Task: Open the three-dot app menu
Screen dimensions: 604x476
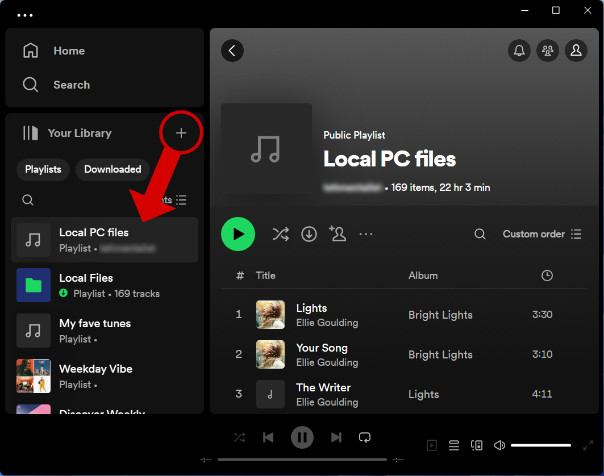Action: (25, 15)
